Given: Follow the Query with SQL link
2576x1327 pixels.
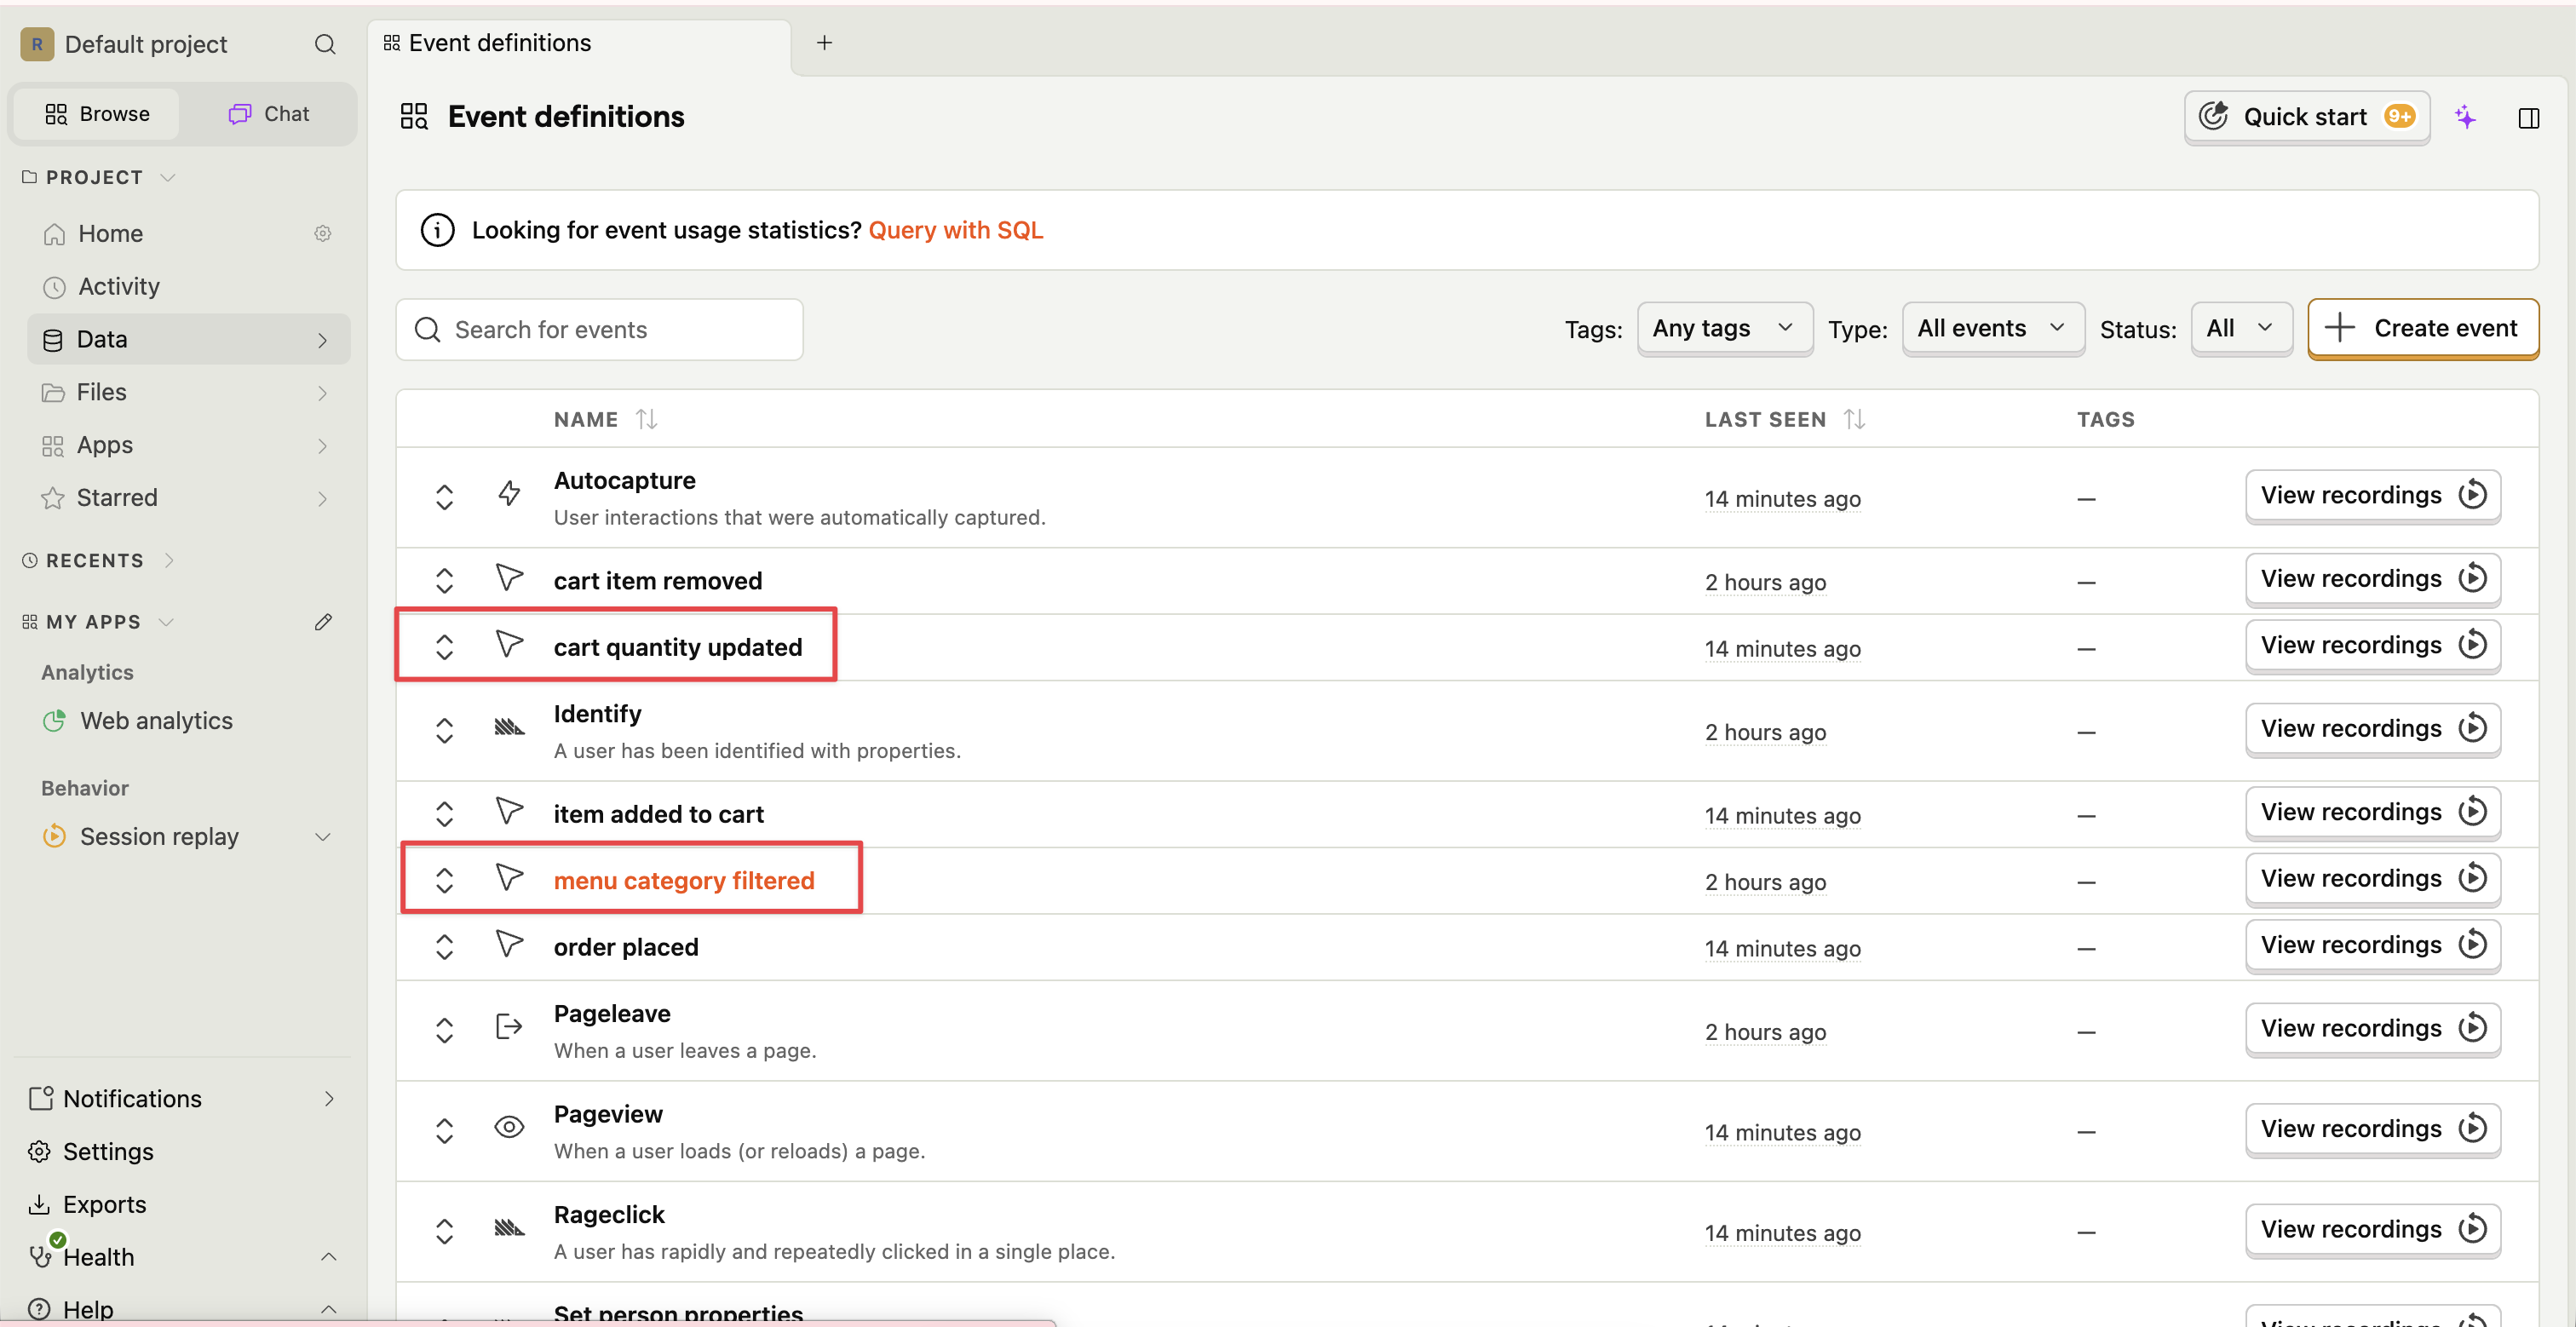Looking at the screenshot, I should (x=955, y=230).
